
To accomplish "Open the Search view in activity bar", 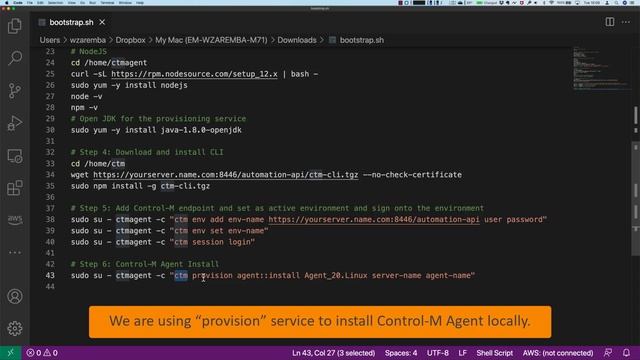I will click(15, 58).
